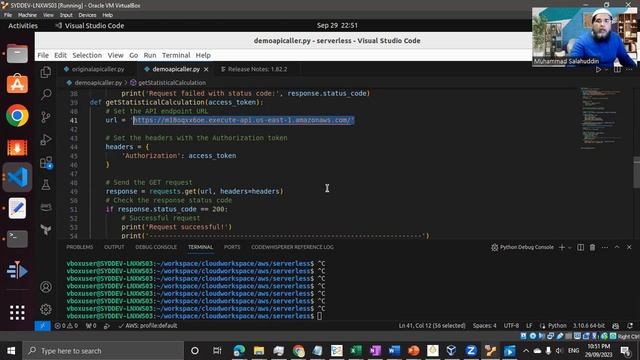Open Terminal app from Ubuntu dock
Viewport: 640px width, 360px height.
[17, 239]
